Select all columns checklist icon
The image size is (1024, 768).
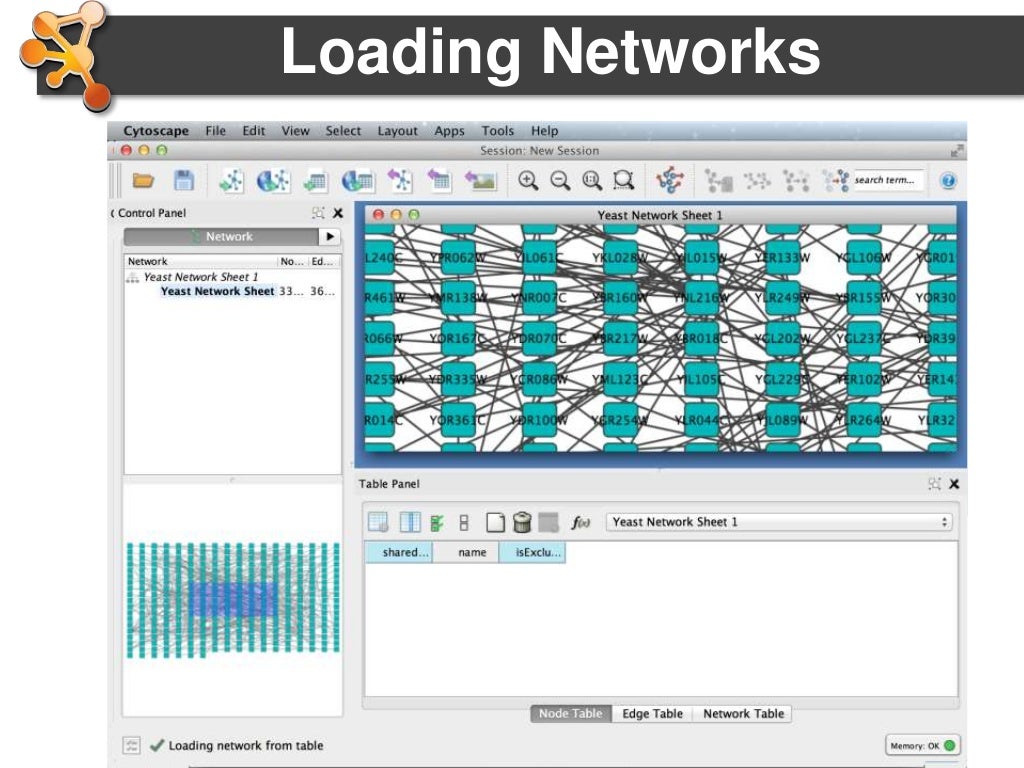pyautogui.click(x=437, y=522)
